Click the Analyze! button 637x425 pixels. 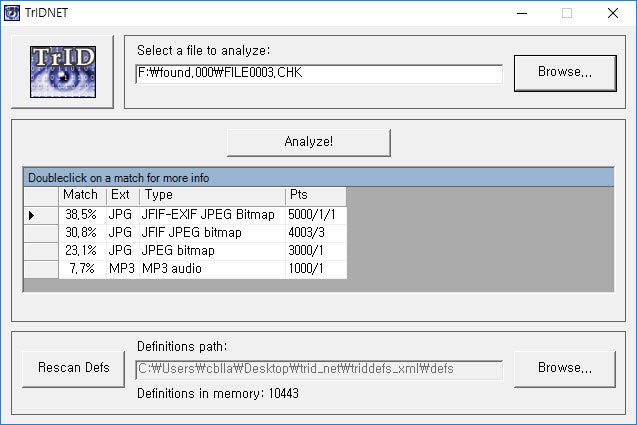[308, 142]
